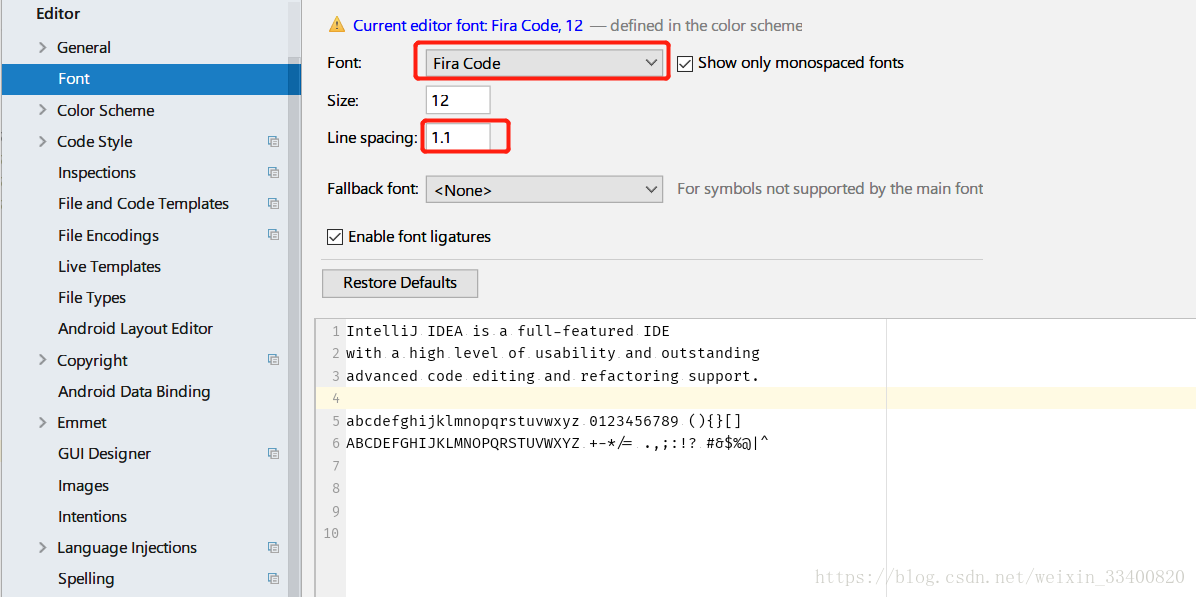Click project-level icon next to Code Style

pos(273,142)
